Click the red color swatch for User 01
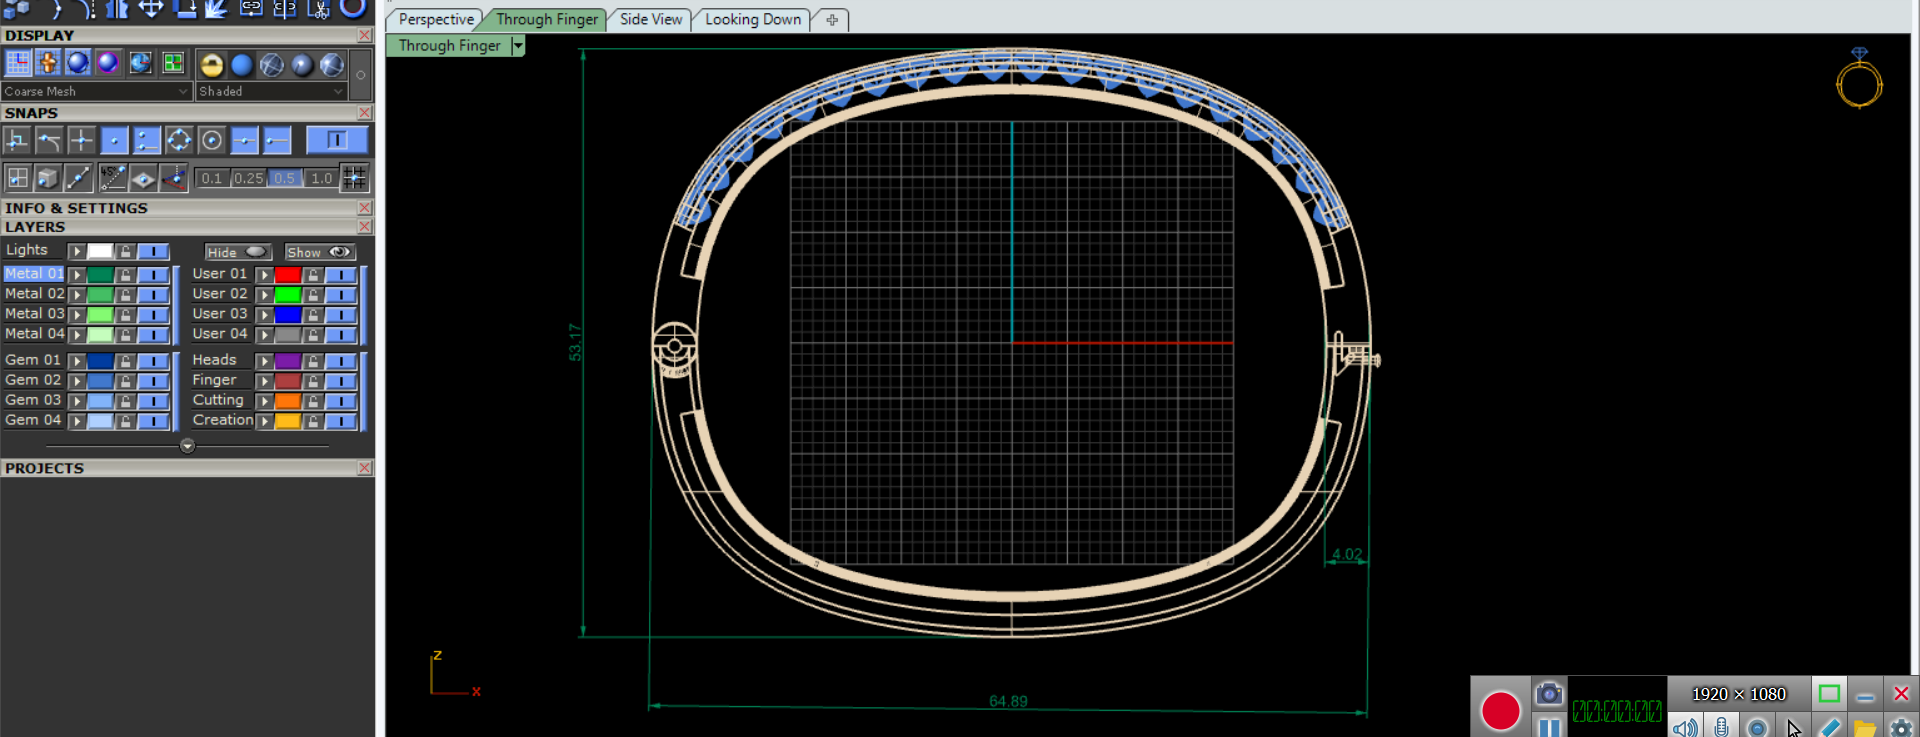 pos(288,274)
